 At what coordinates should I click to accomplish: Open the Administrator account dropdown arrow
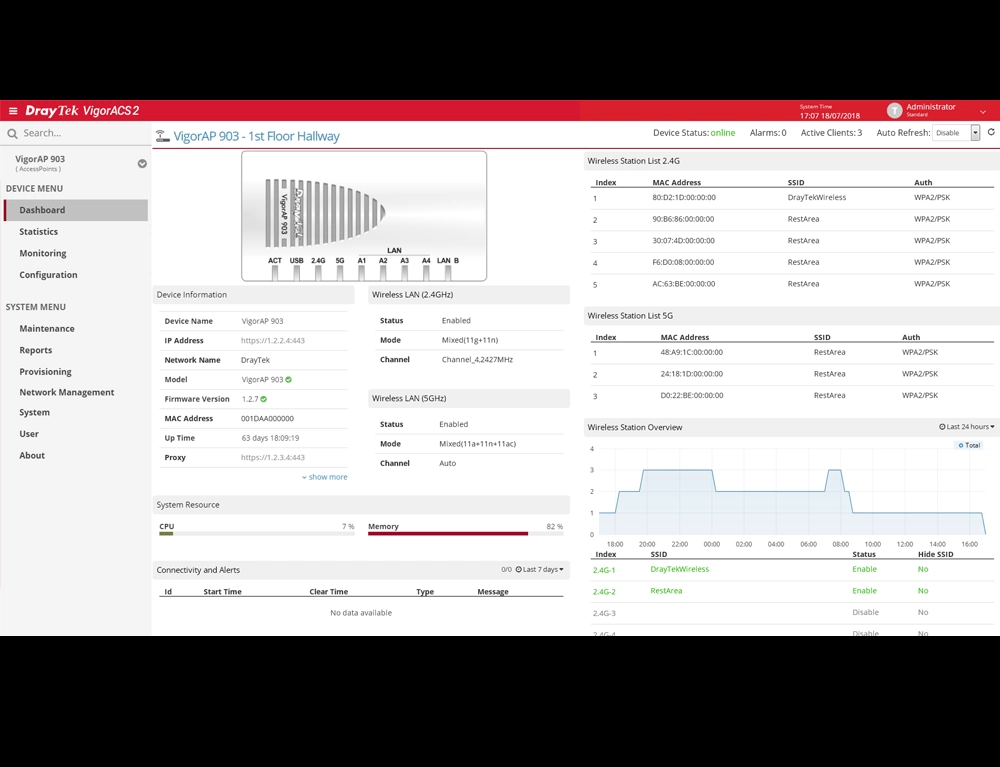[x=983, y=112]
